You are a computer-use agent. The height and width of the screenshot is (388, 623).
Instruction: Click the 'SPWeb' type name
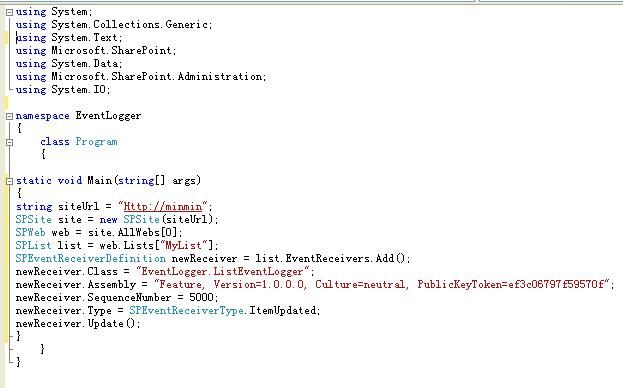(31, 232)
